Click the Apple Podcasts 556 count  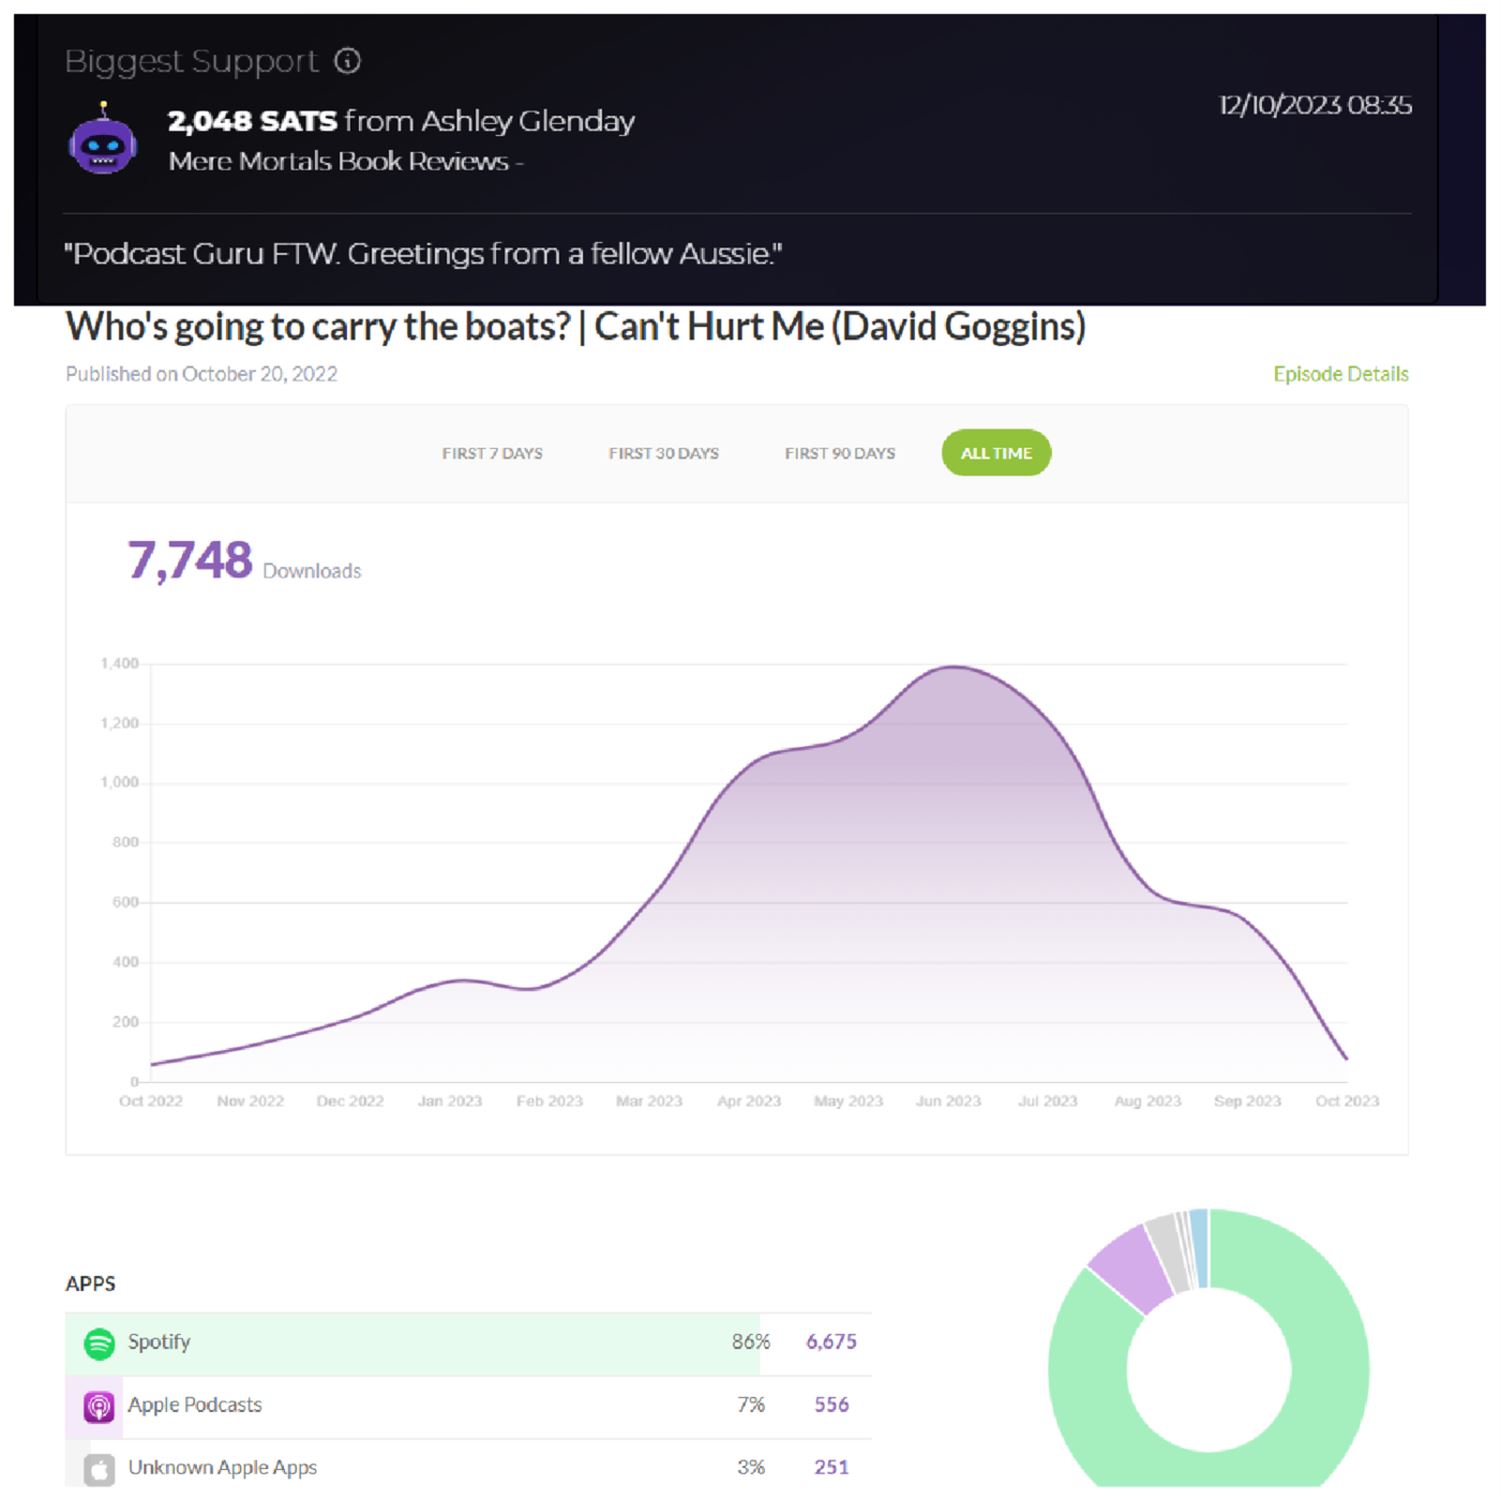(x=831, y=1405)
